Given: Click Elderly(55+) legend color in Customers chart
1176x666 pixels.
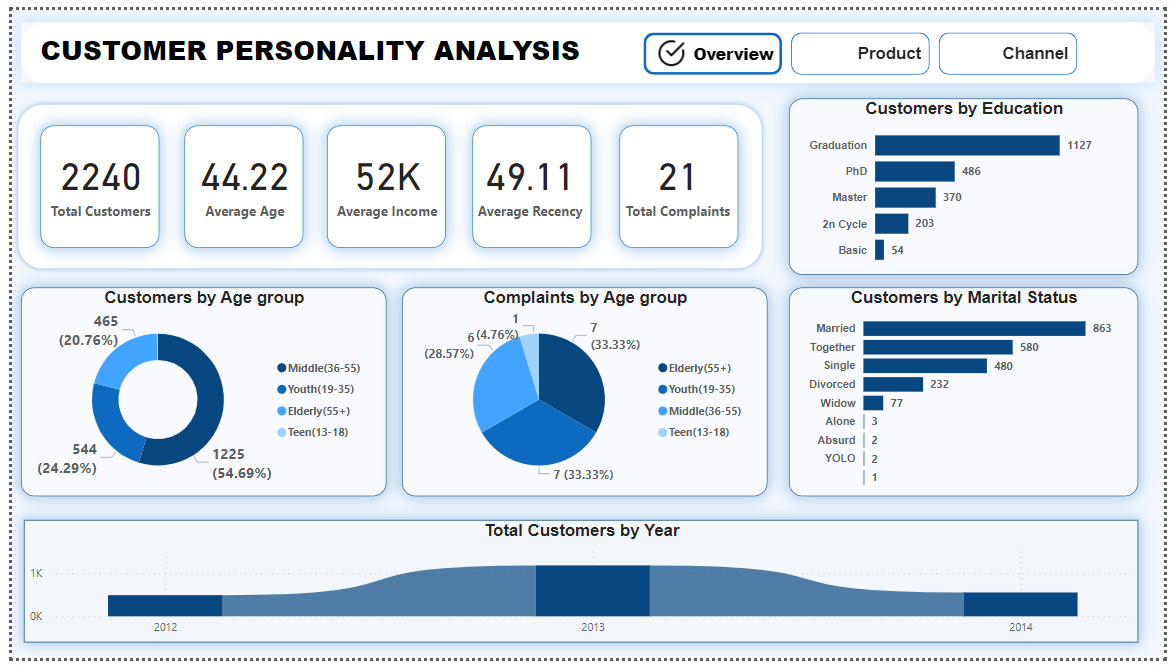Looking at the screenshot, I should coord(281,411).
